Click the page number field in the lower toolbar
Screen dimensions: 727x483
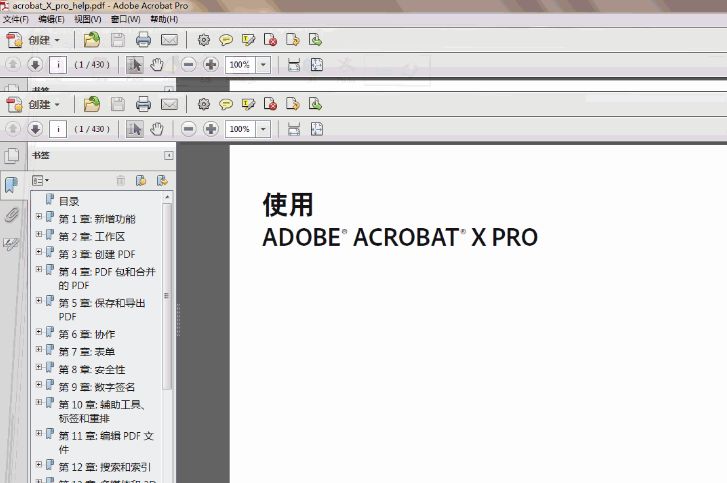[x=58, y=129]
